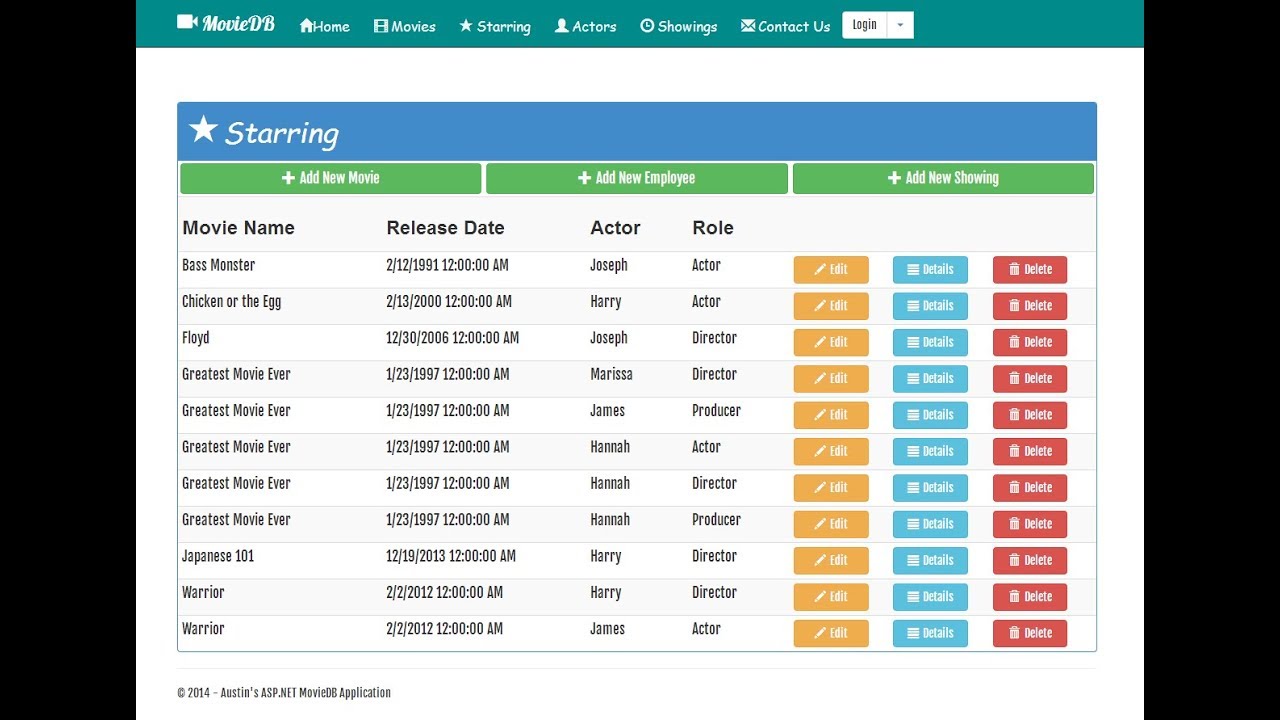Delete the Japanese 101 row

pos(1030,560)
